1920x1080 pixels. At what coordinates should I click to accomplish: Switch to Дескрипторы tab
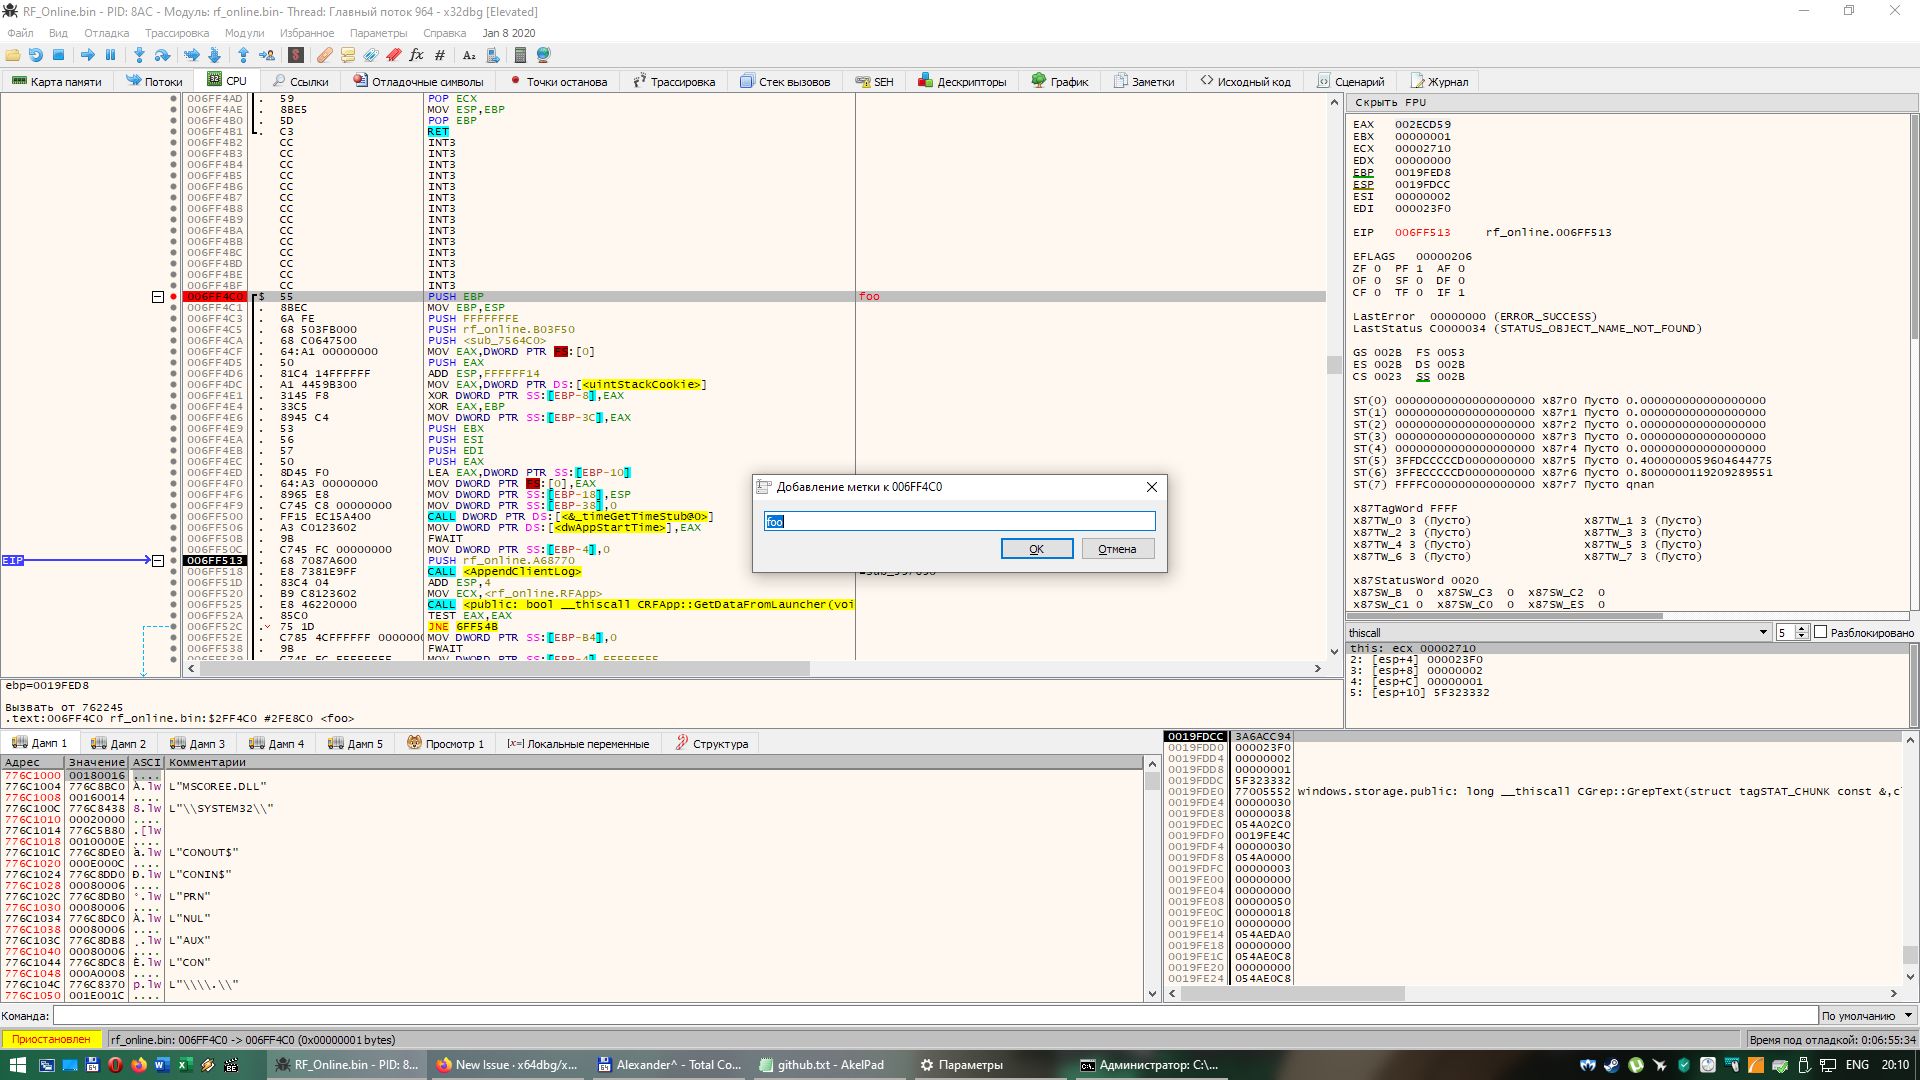[962, 82]
